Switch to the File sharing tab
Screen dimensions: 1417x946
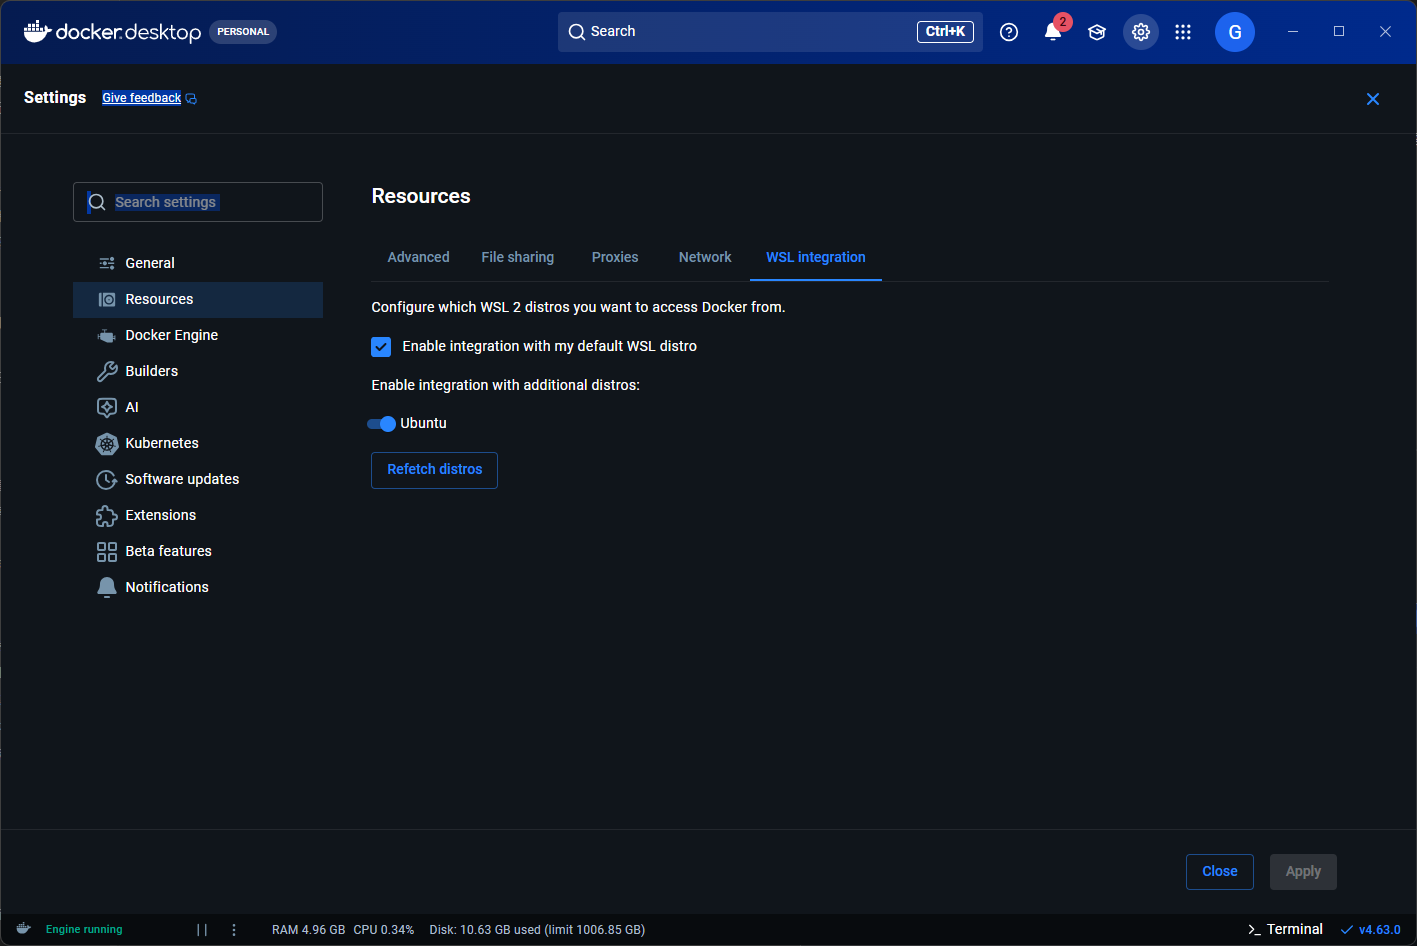point(518,257)
